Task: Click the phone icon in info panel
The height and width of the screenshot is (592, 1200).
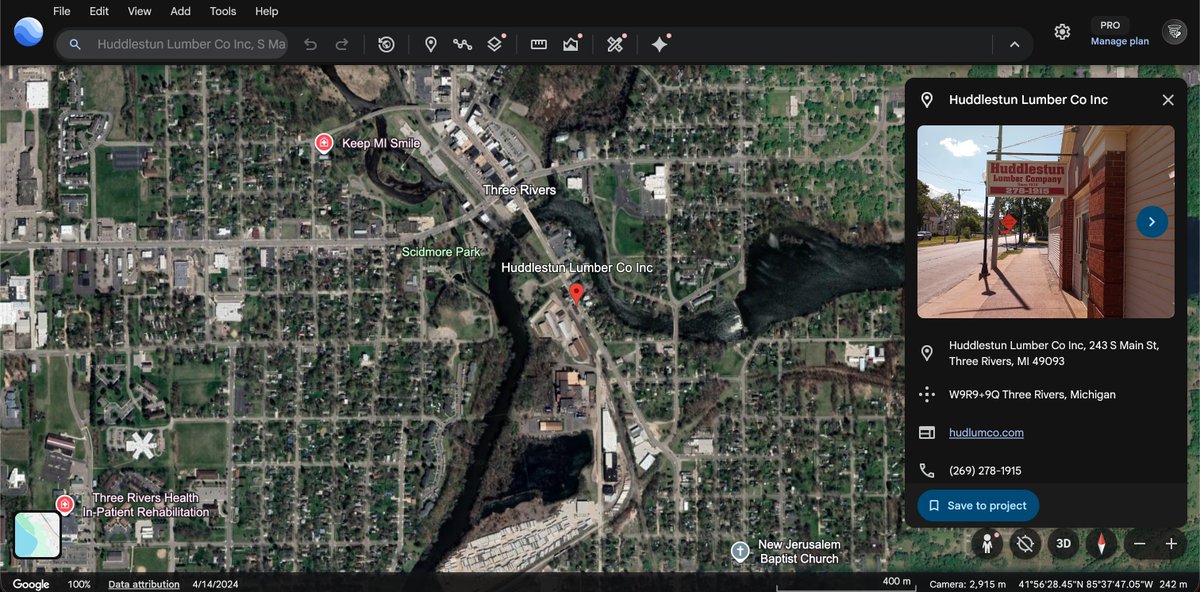Action: (x=927, y=470)
